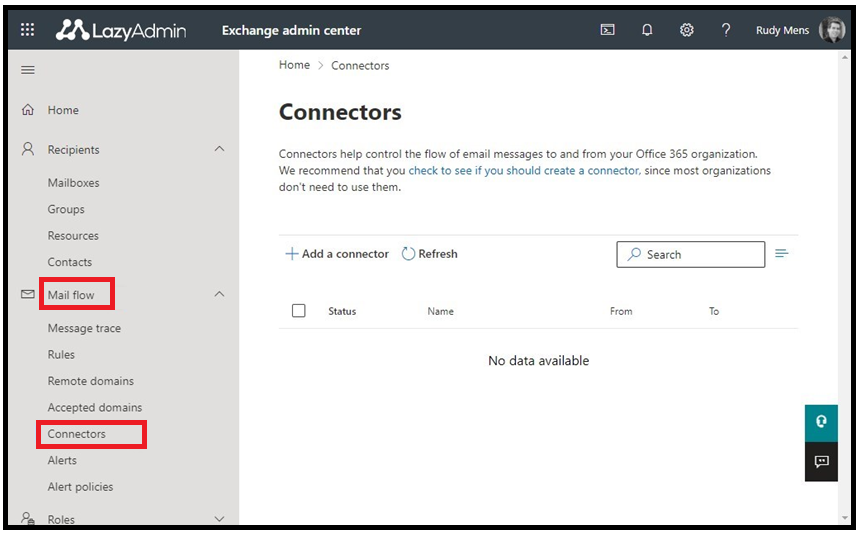Click the Connectors page heading

340,112
